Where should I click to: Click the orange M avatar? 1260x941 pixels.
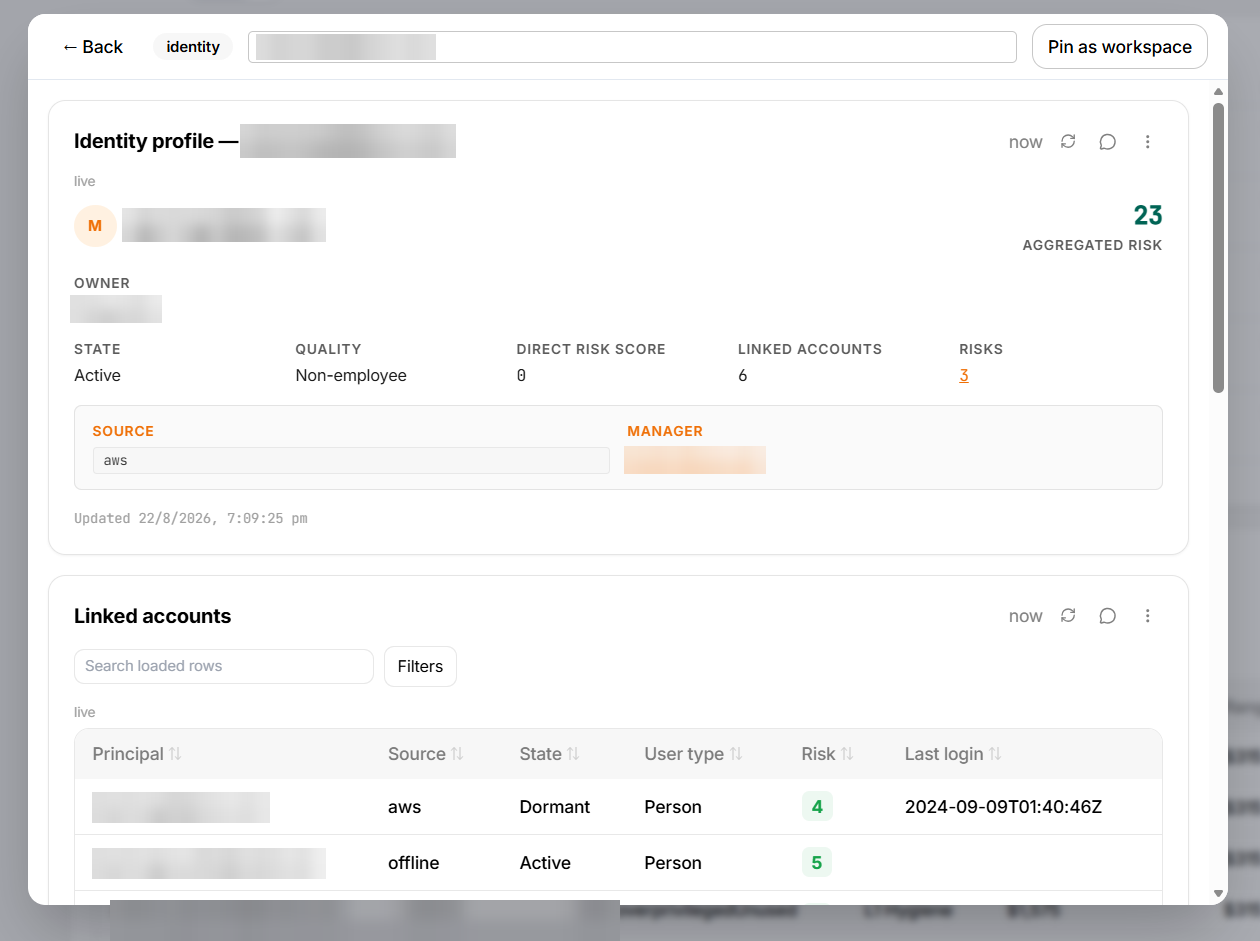click(95, 226)
